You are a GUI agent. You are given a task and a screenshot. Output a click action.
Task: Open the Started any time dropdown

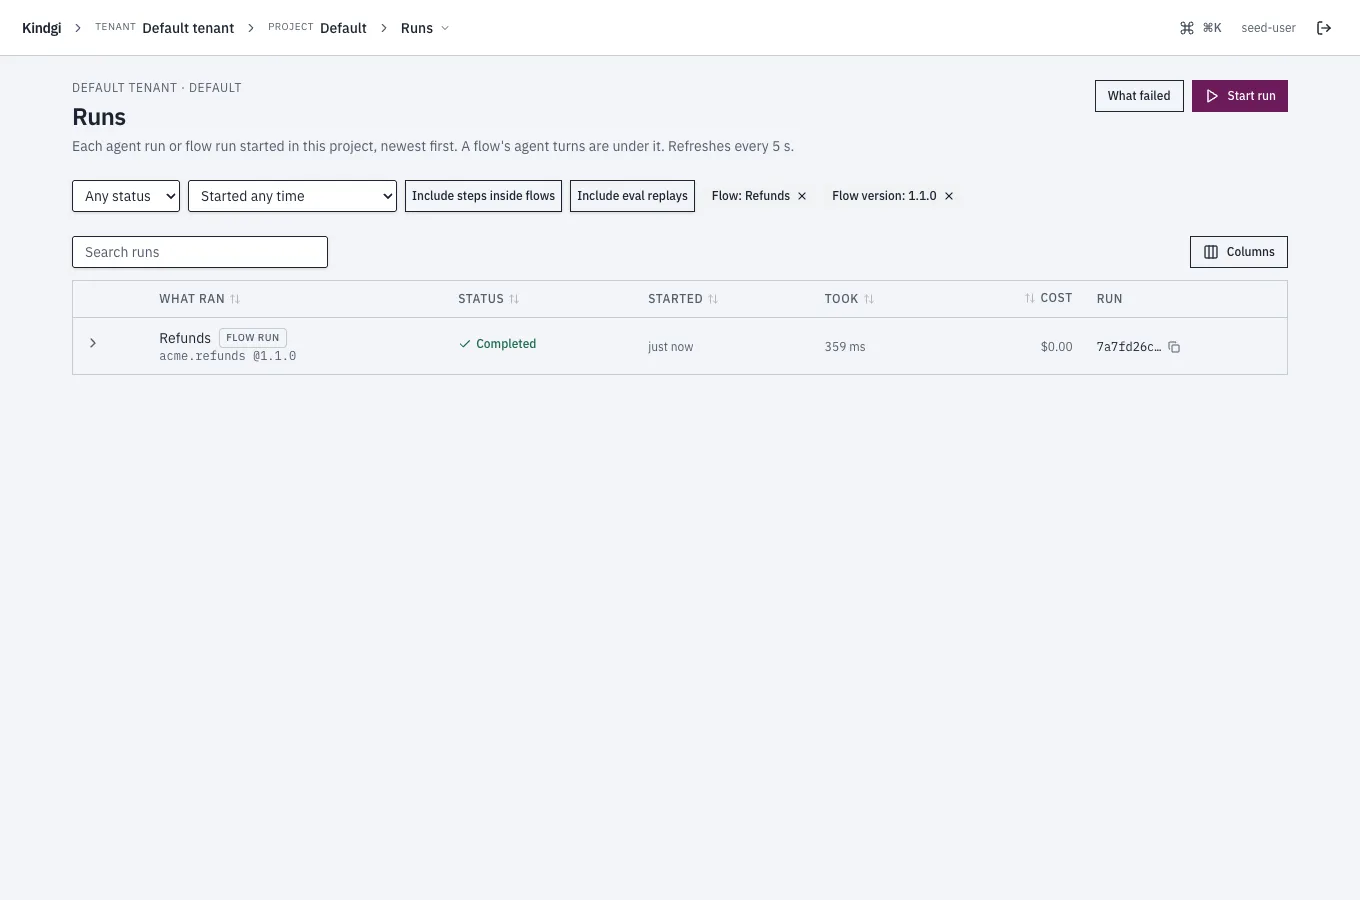pyautogui.click(x=292, y=196)
